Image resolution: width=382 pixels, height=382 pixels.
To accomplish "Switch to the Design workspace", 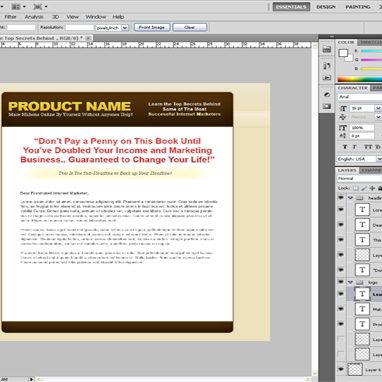I will click(326, 7).
